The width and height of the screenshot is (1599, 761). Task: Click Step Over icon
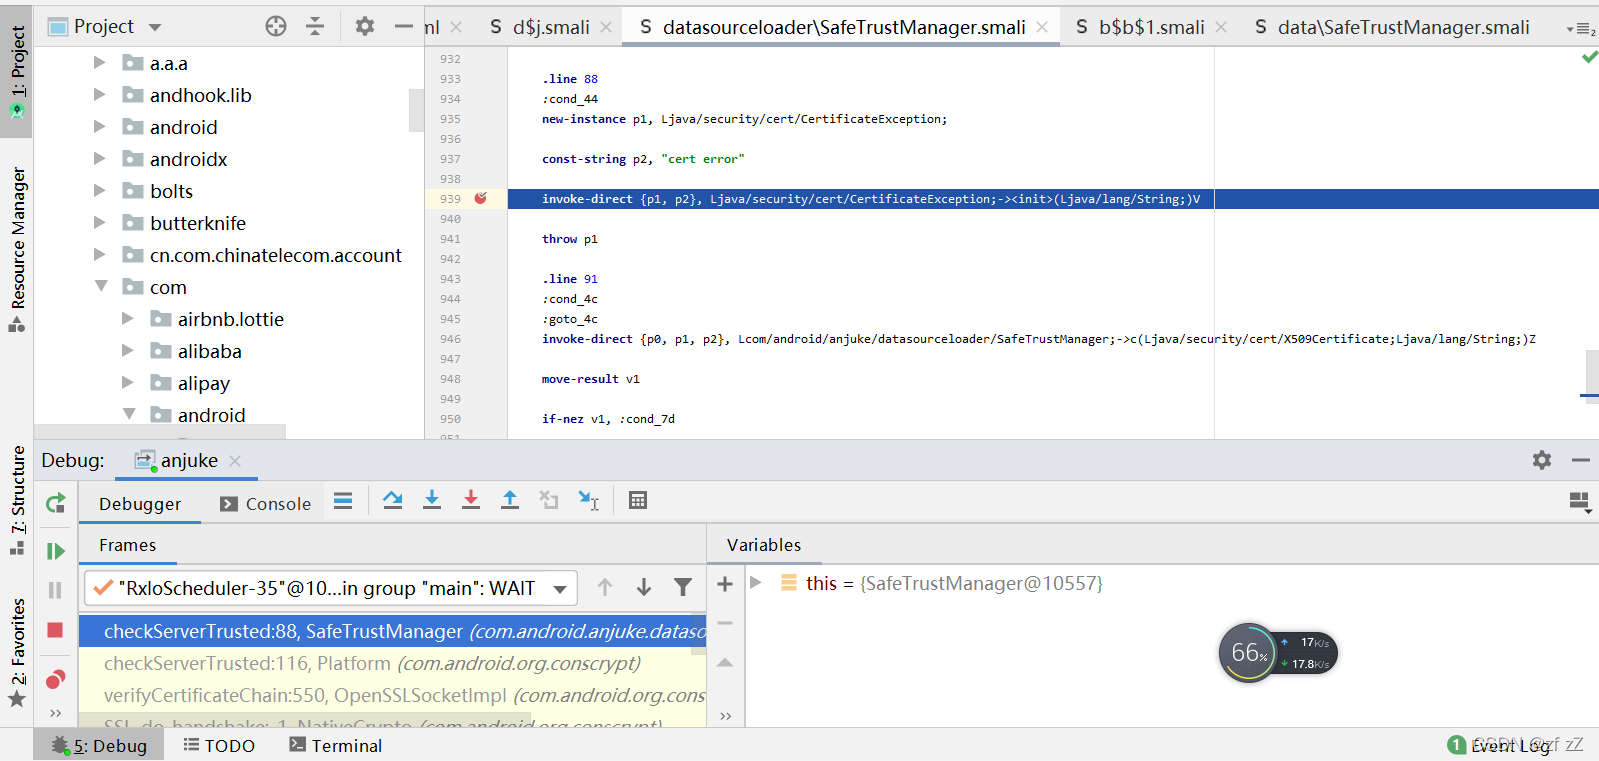393,500
